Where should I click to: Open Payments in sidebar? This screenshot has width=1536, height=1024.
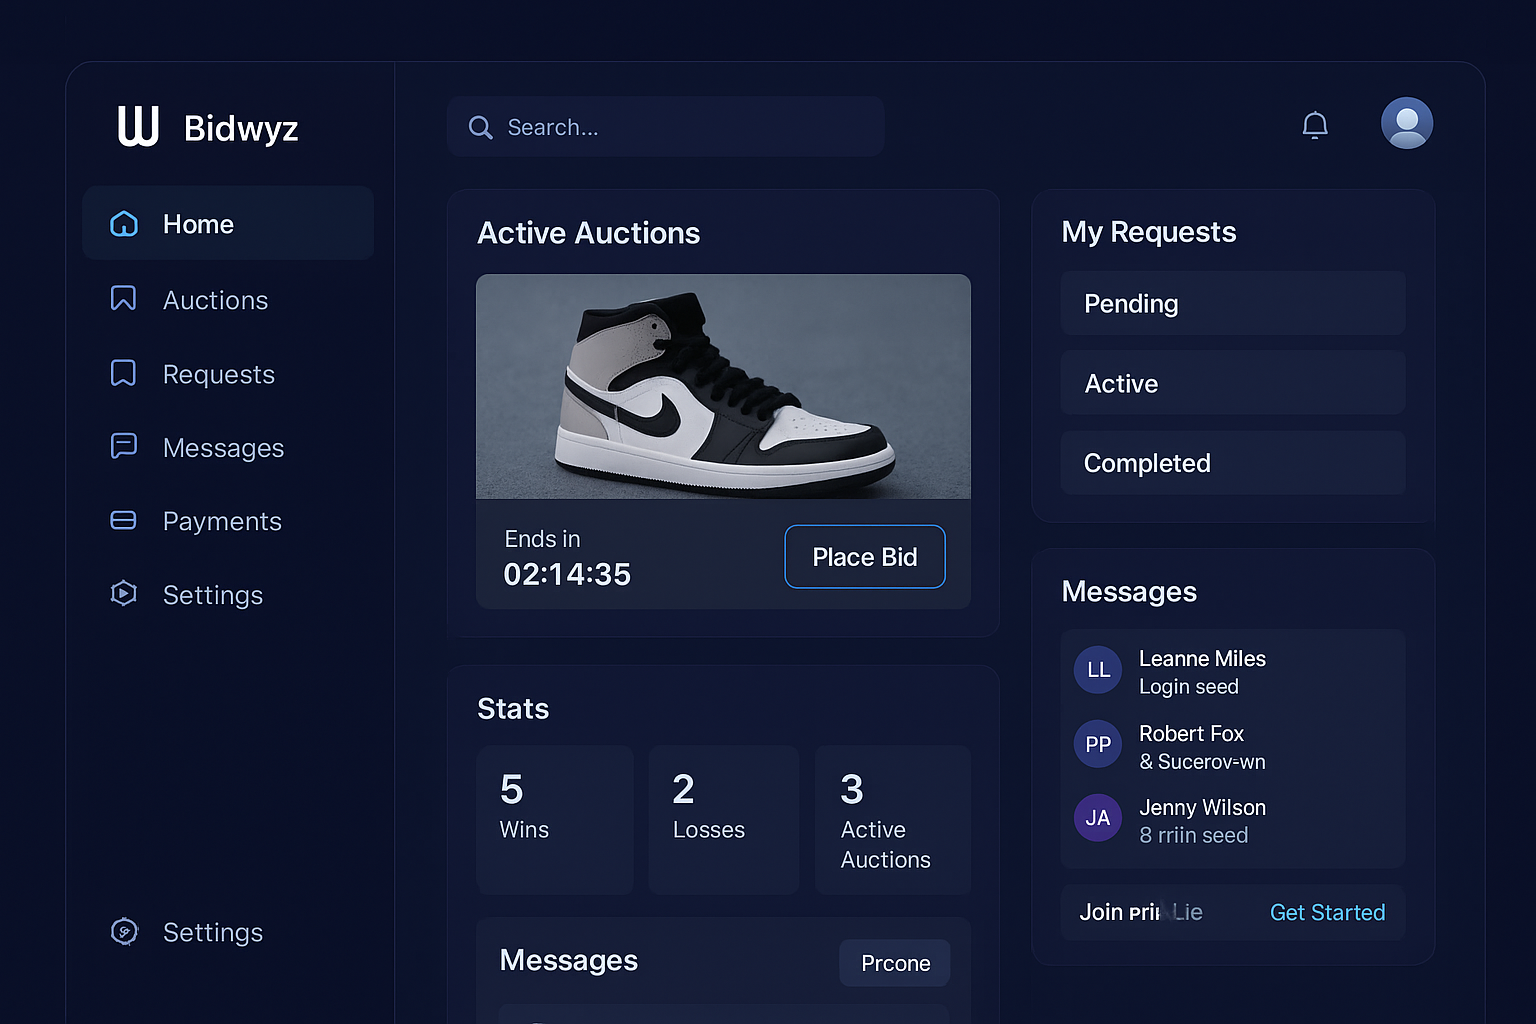(x=222, y=521)
